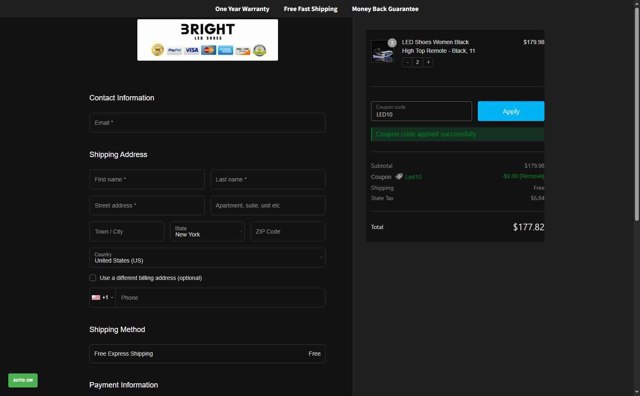This screenshot has height=396, width=640.
Task: Remove the applied Led10 coupon
Action: [531, 176]
